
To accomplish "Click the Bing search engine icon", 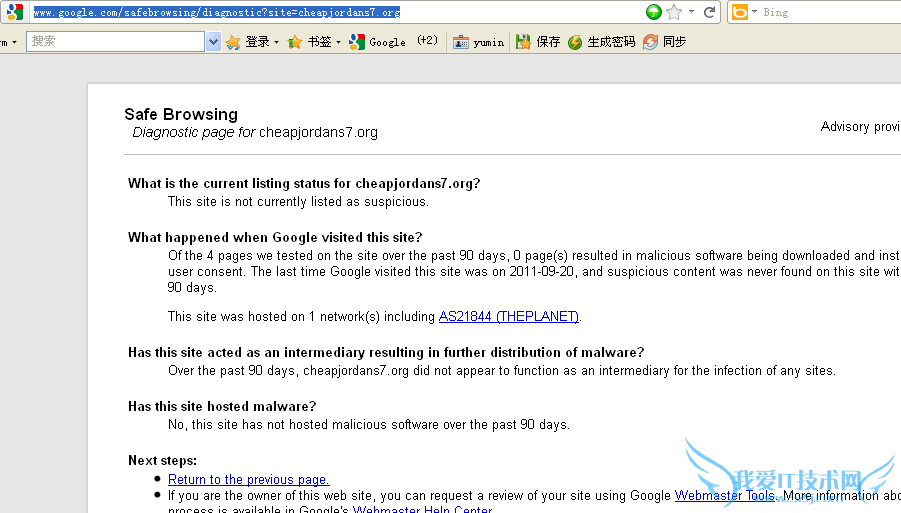I will tap(740, 12).
